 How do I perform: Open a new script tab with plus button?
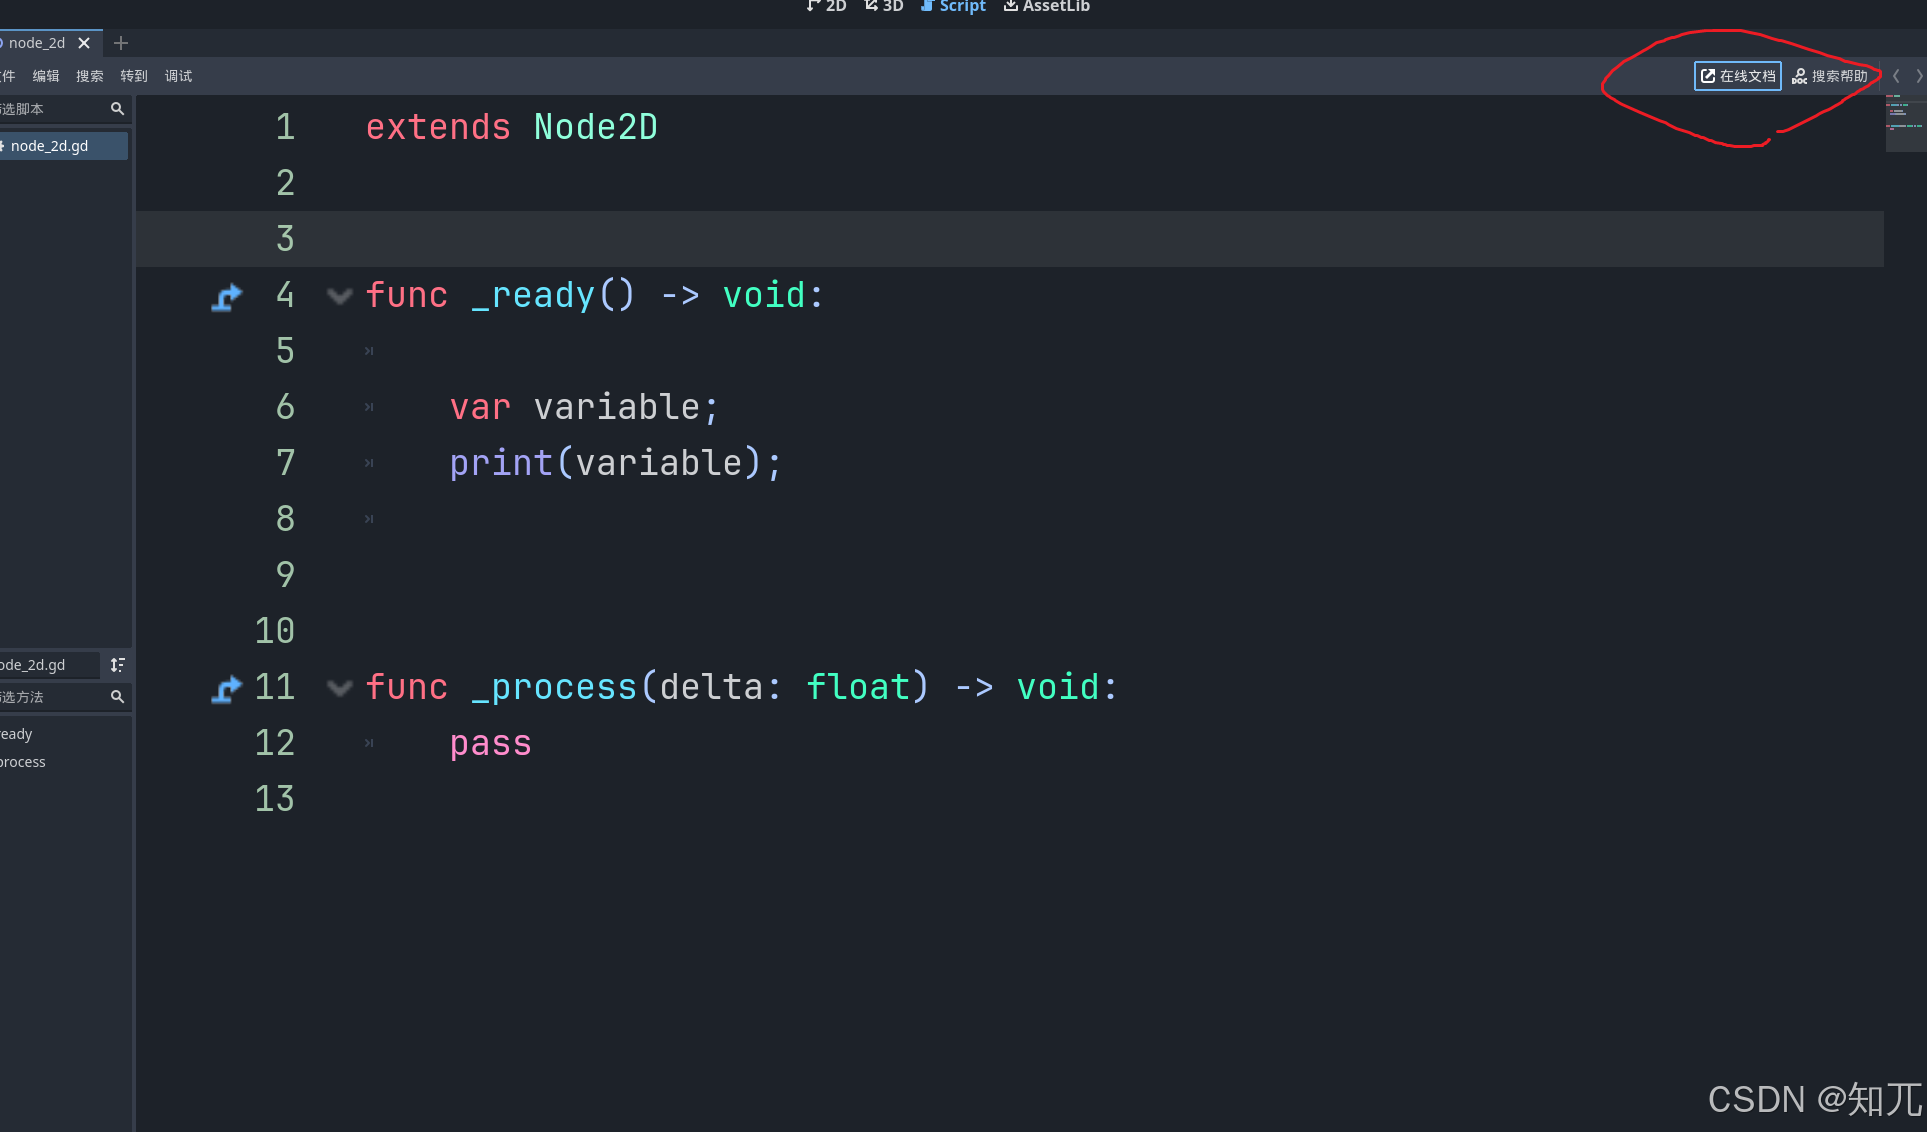pos(121,43)
